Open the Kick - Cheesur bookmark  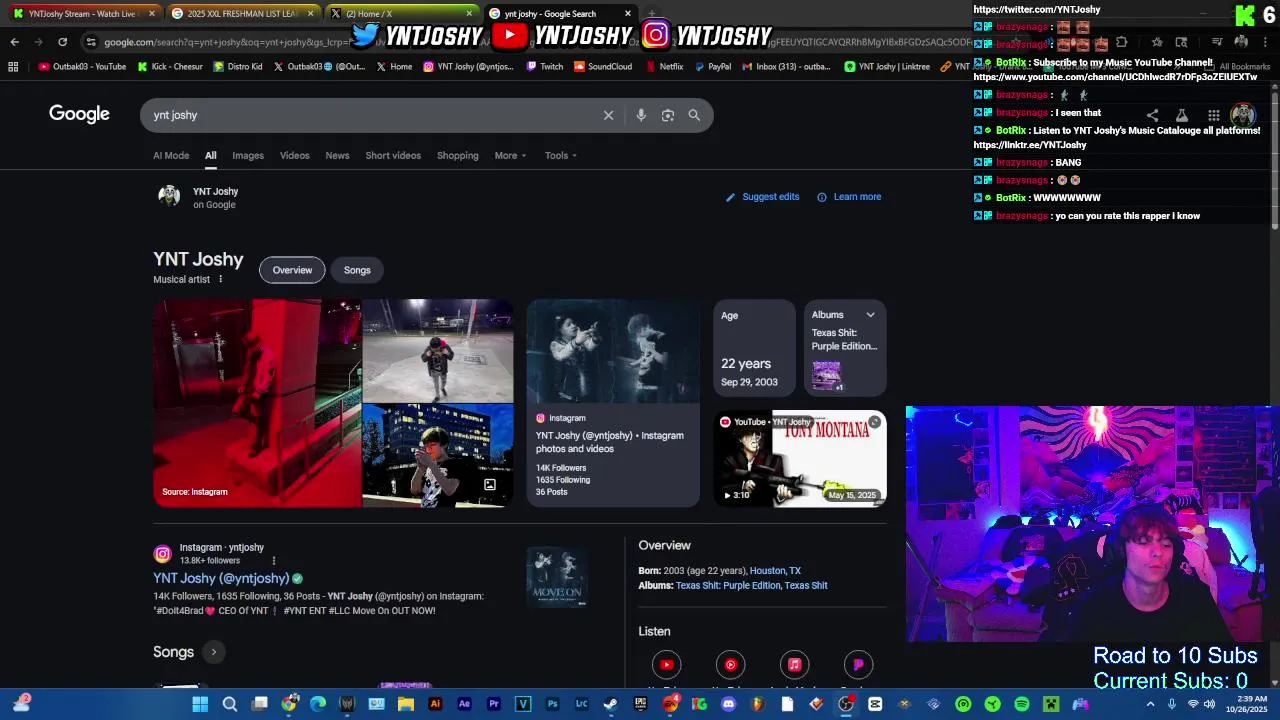pos(170,67)
